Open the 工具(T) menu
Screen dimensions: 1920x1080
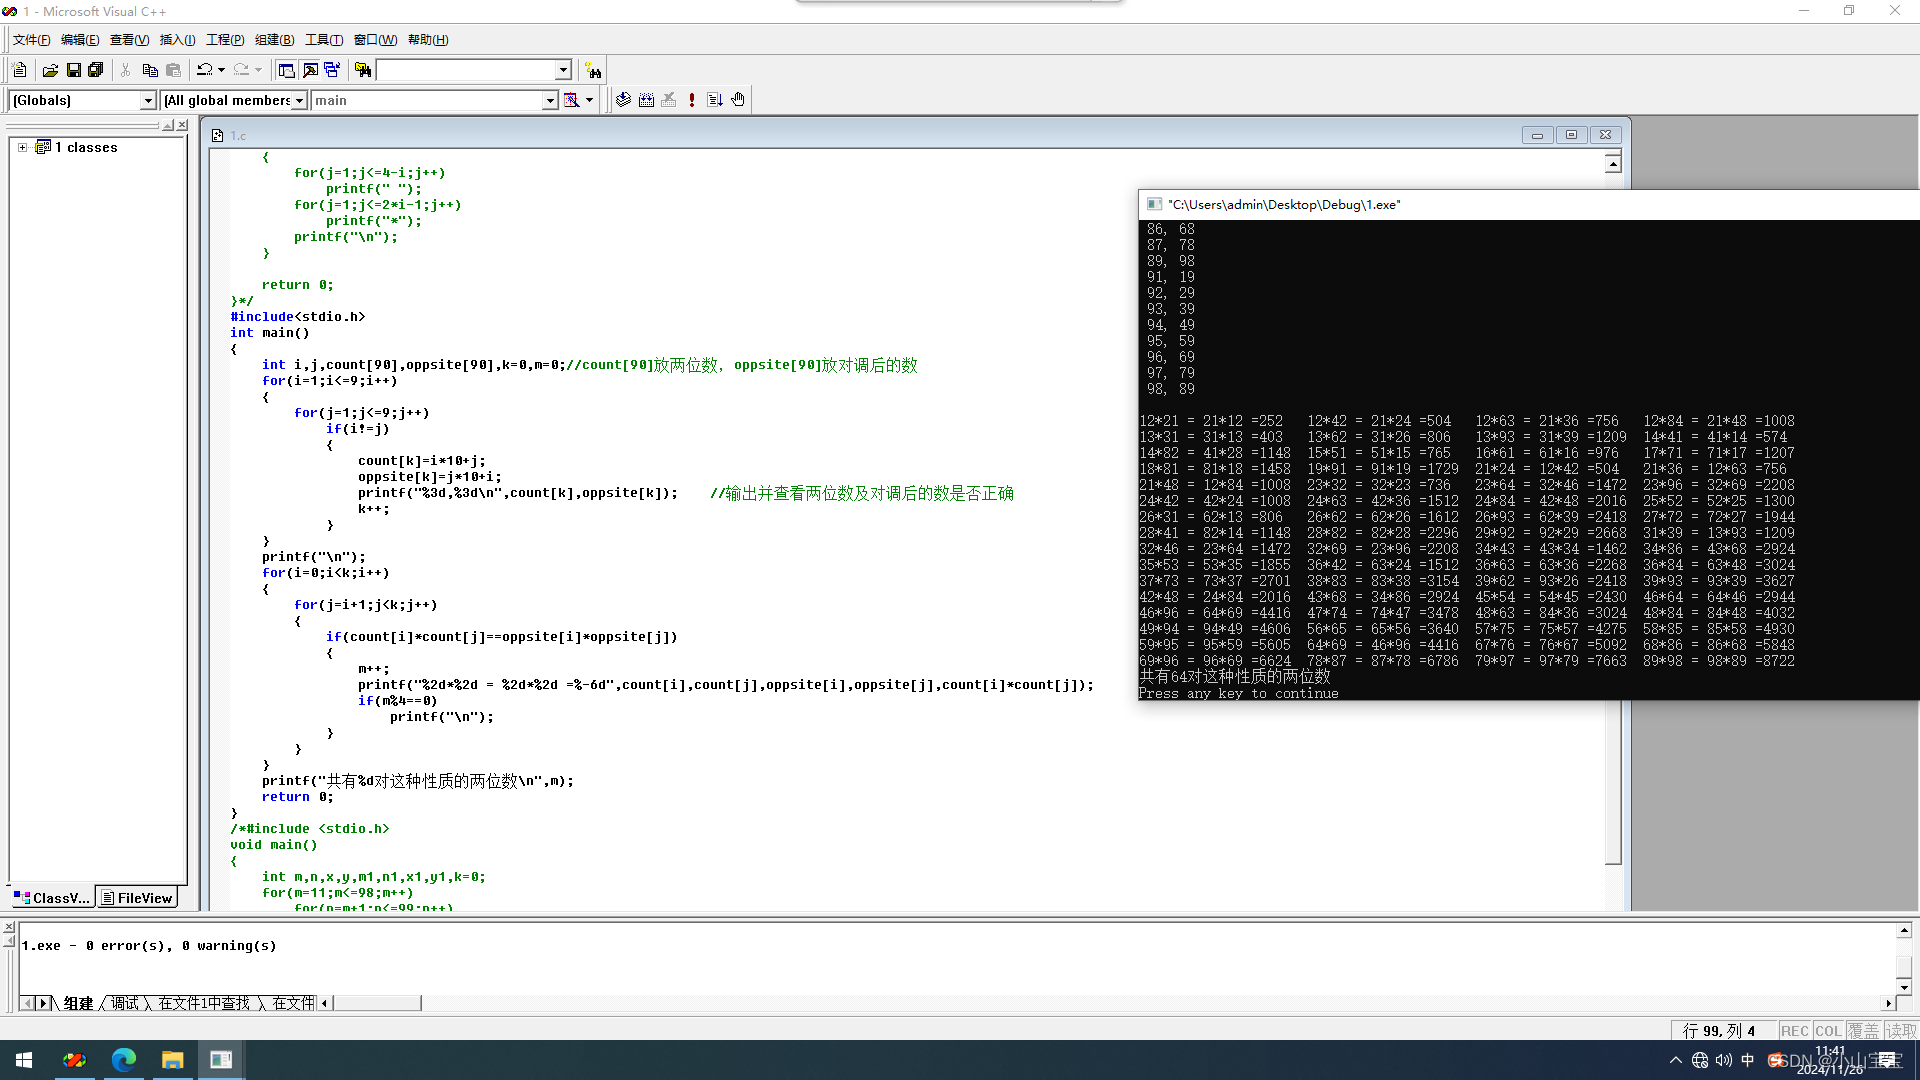pyautogui.click(x=324, y=40)
